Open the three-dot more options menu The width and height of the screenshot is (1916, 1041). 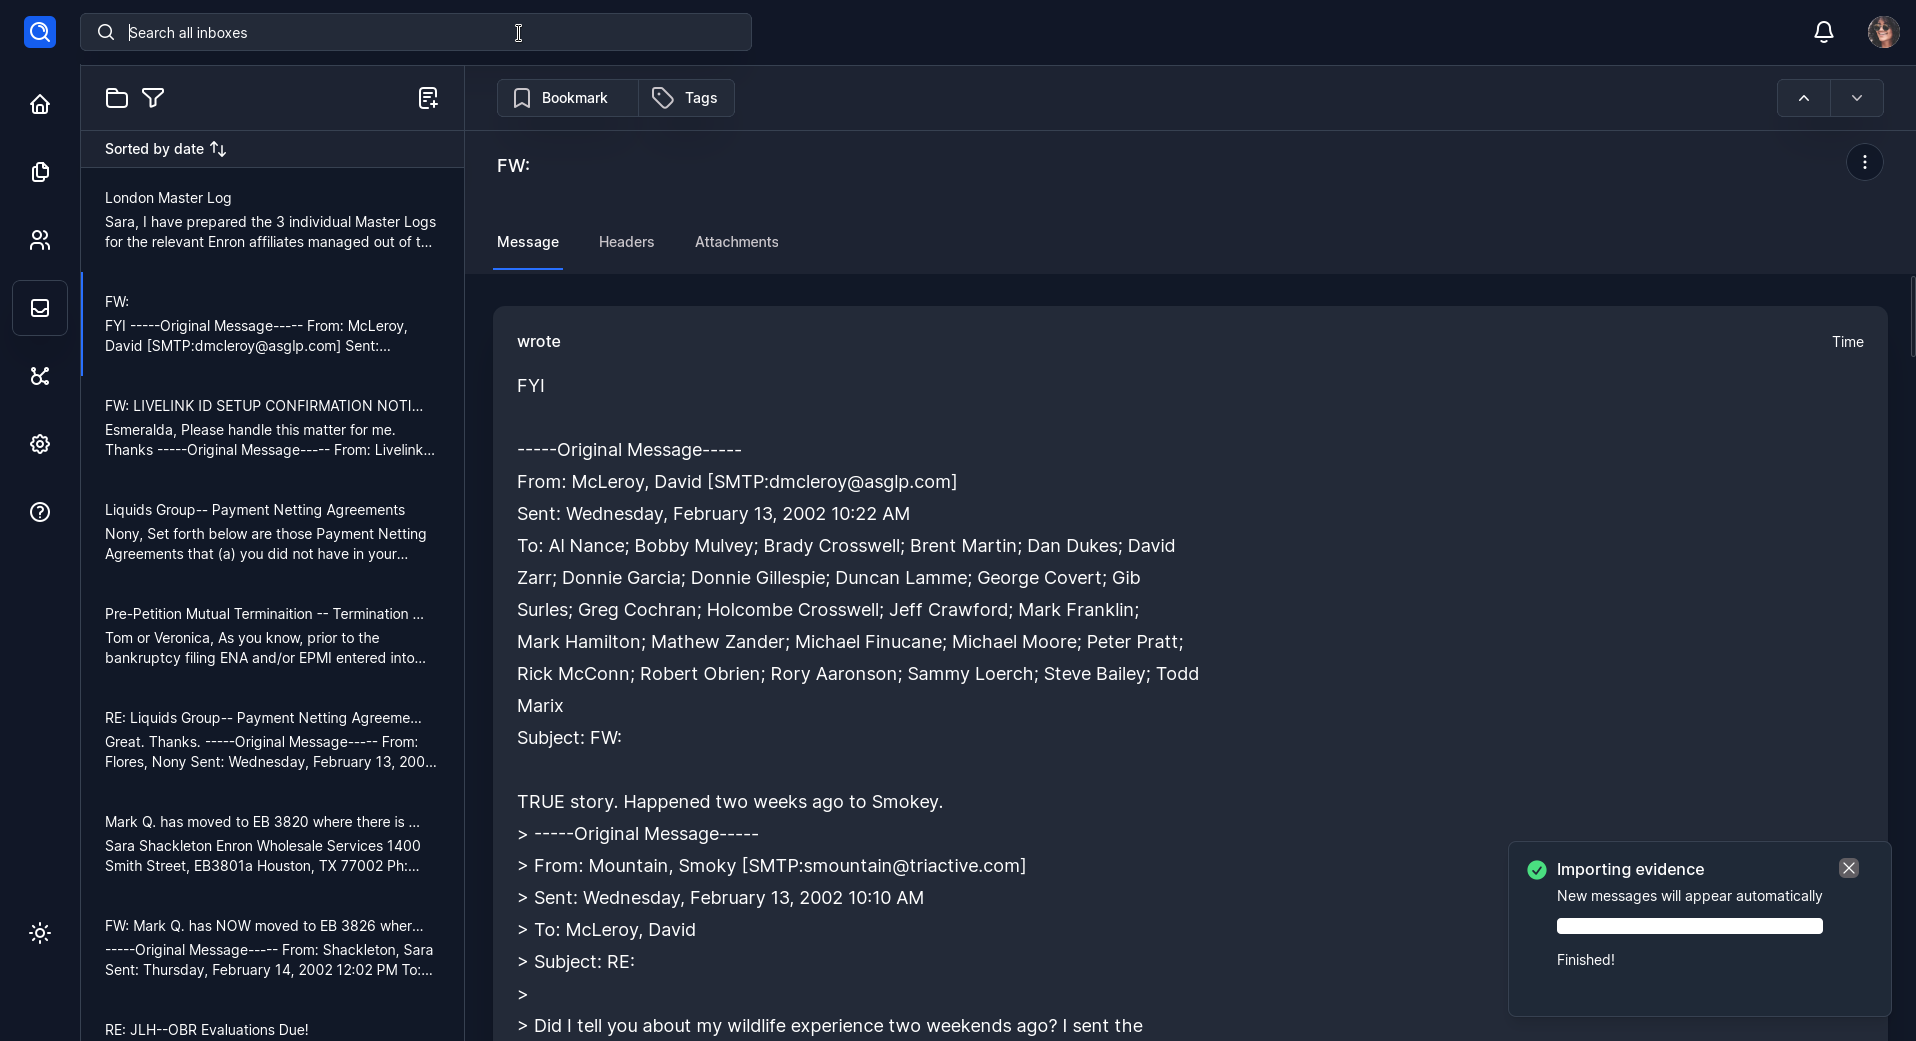[1864, 162]
